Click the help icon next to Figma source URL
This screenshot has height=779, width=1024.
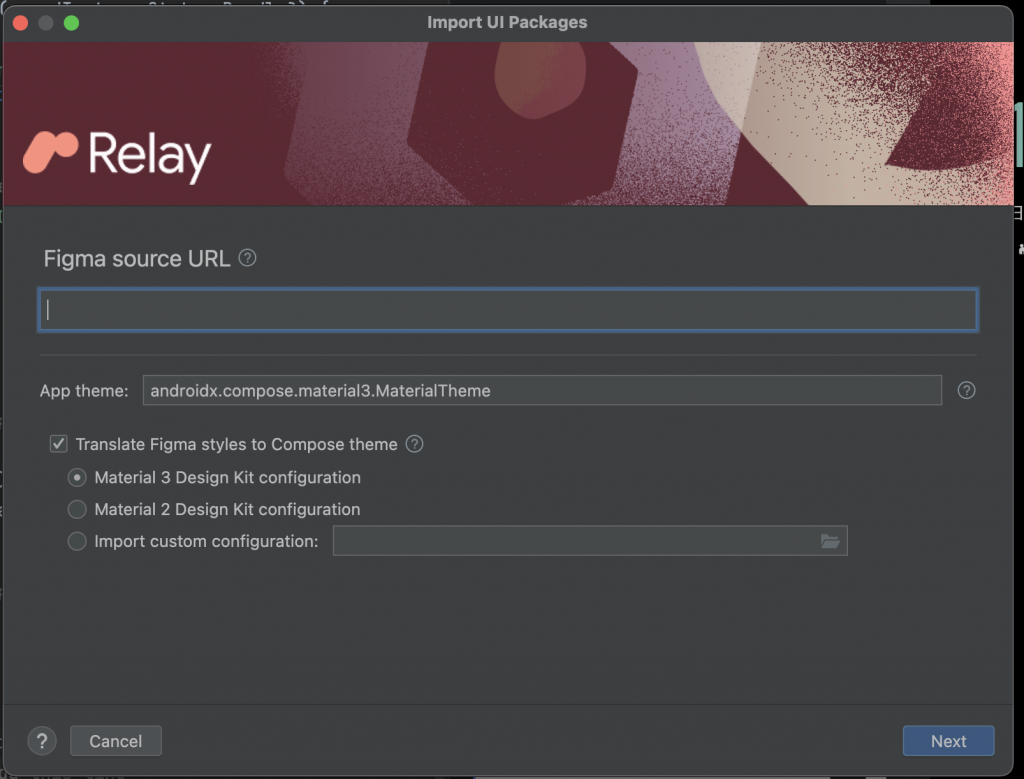click(x=248, y=258)
